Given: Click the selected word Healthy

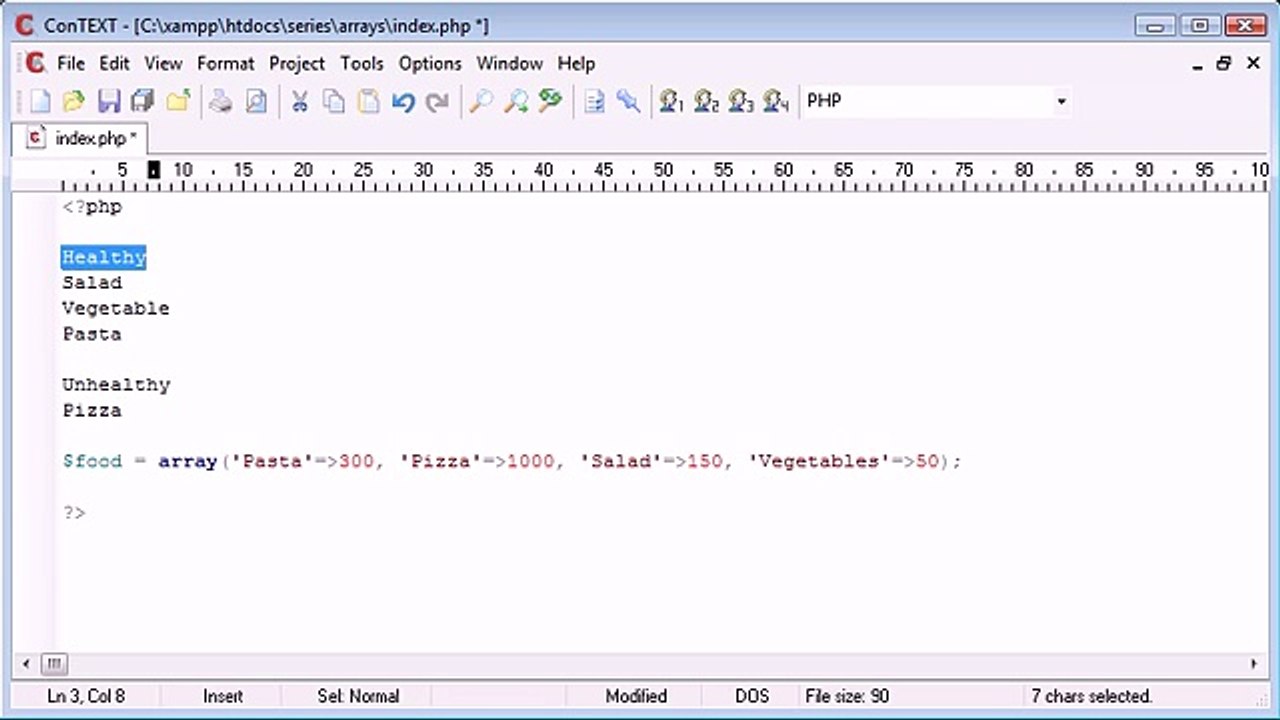Looking at the screenshot, I should (x=104, y=257).
